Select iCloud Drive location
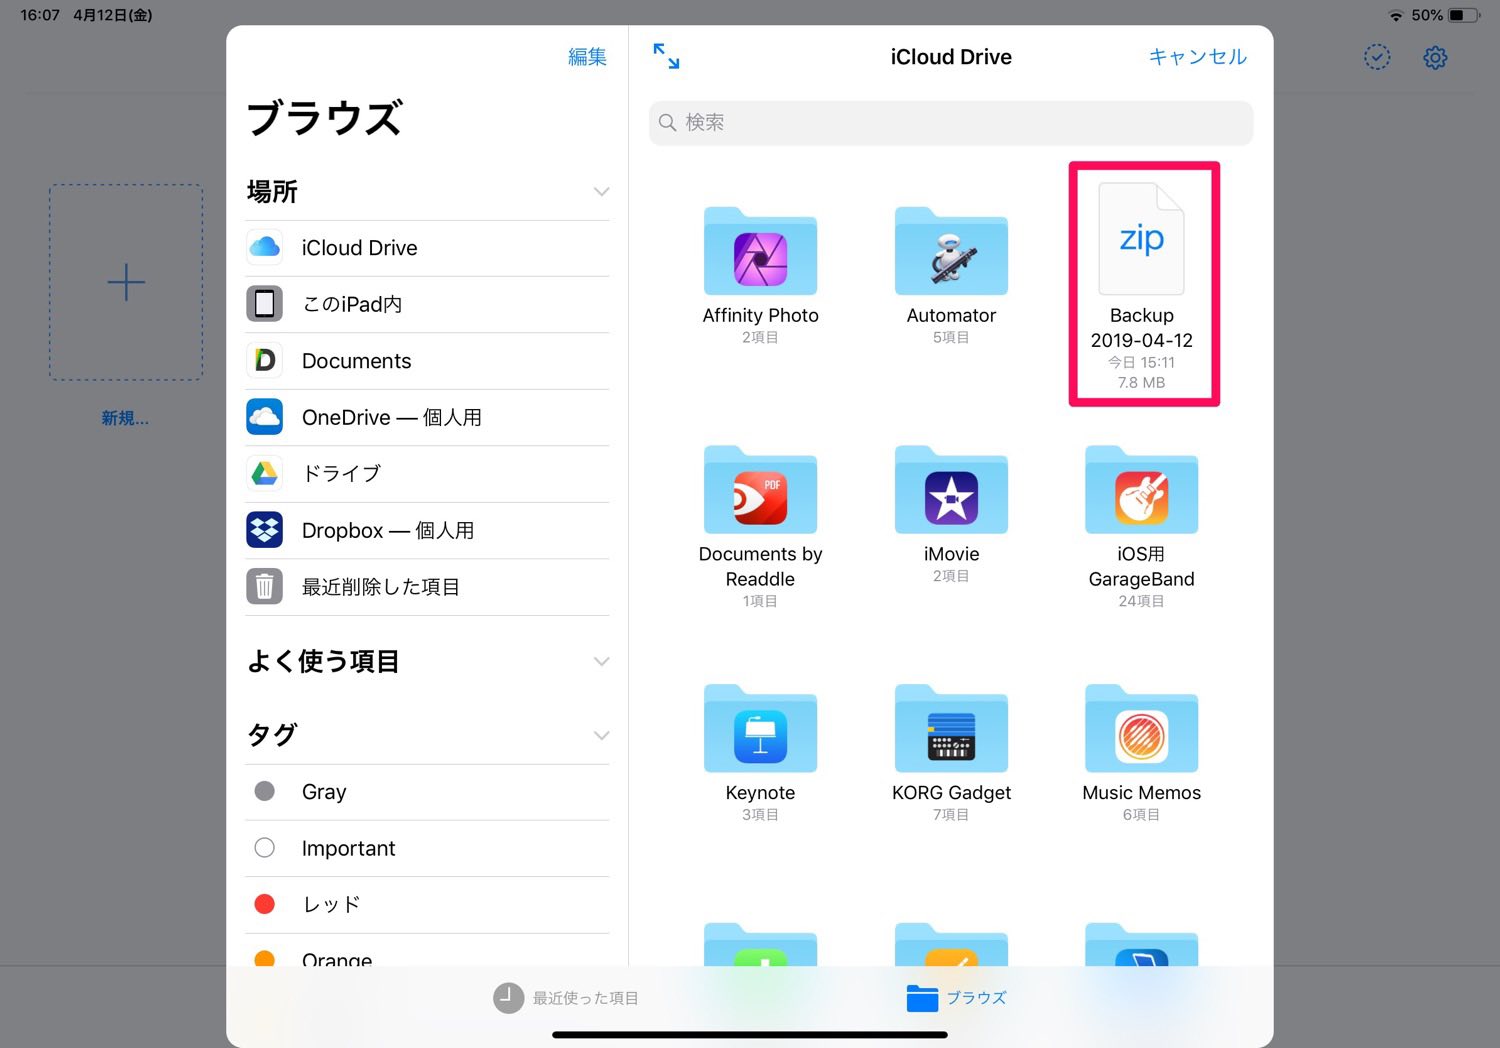The width and height of the screenshot is (1500, 1048). coord(428,248)
